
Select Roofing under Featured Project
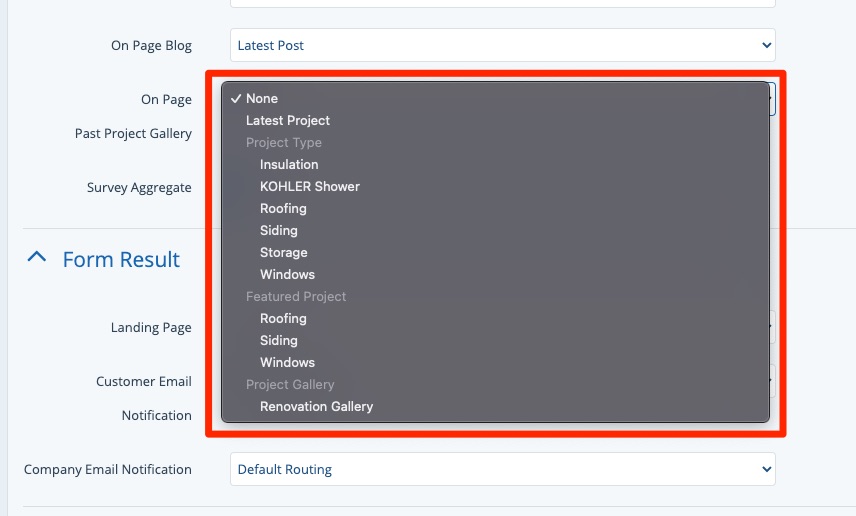[283, 318]
